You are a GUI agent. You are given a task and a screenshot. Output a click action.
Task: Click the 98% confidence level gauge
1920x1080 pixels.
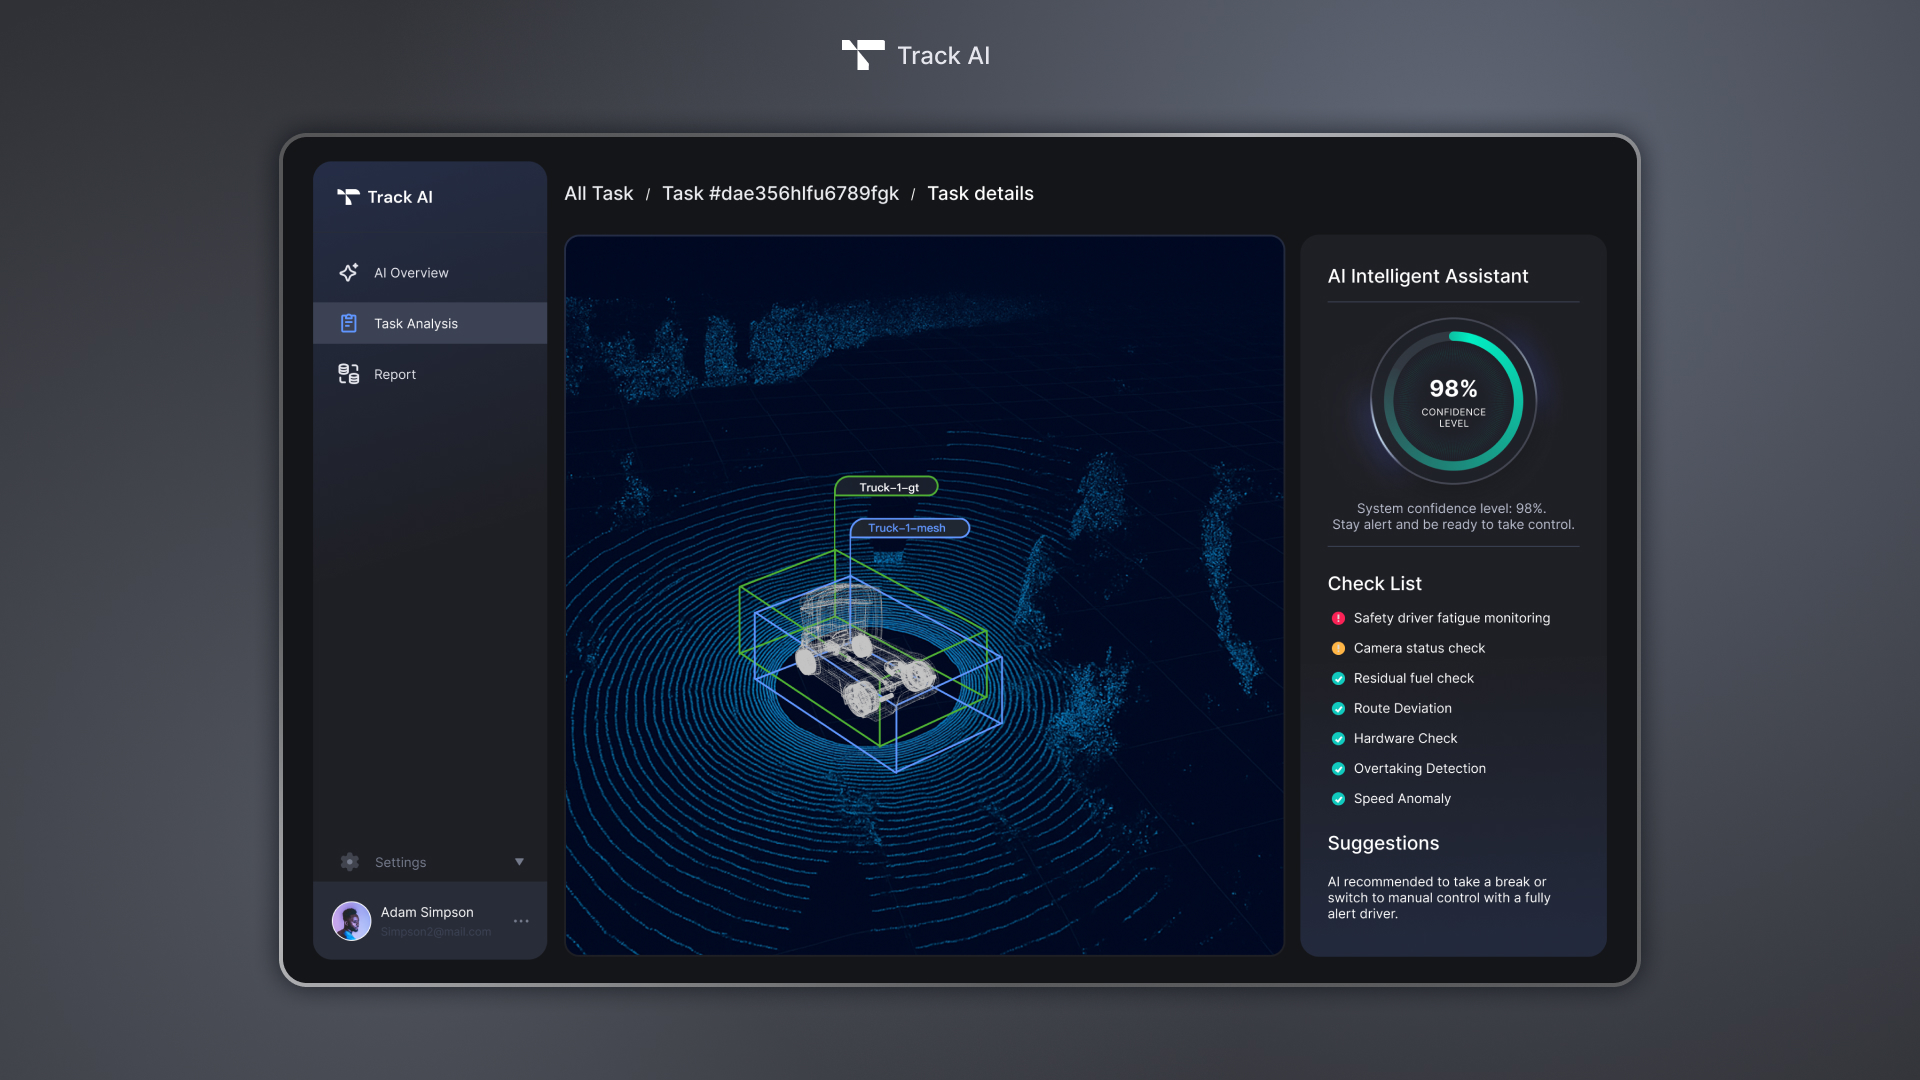tap(1453, 401)
